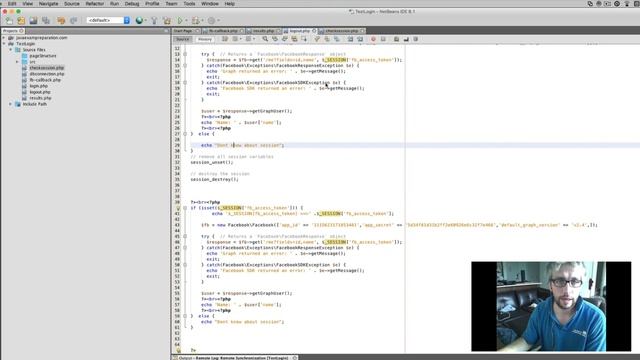The height and width of the screenshot is (360, 640).
Task: Click the Find Previous Occurrence editor icon
Action: click(x=275, y=39)
